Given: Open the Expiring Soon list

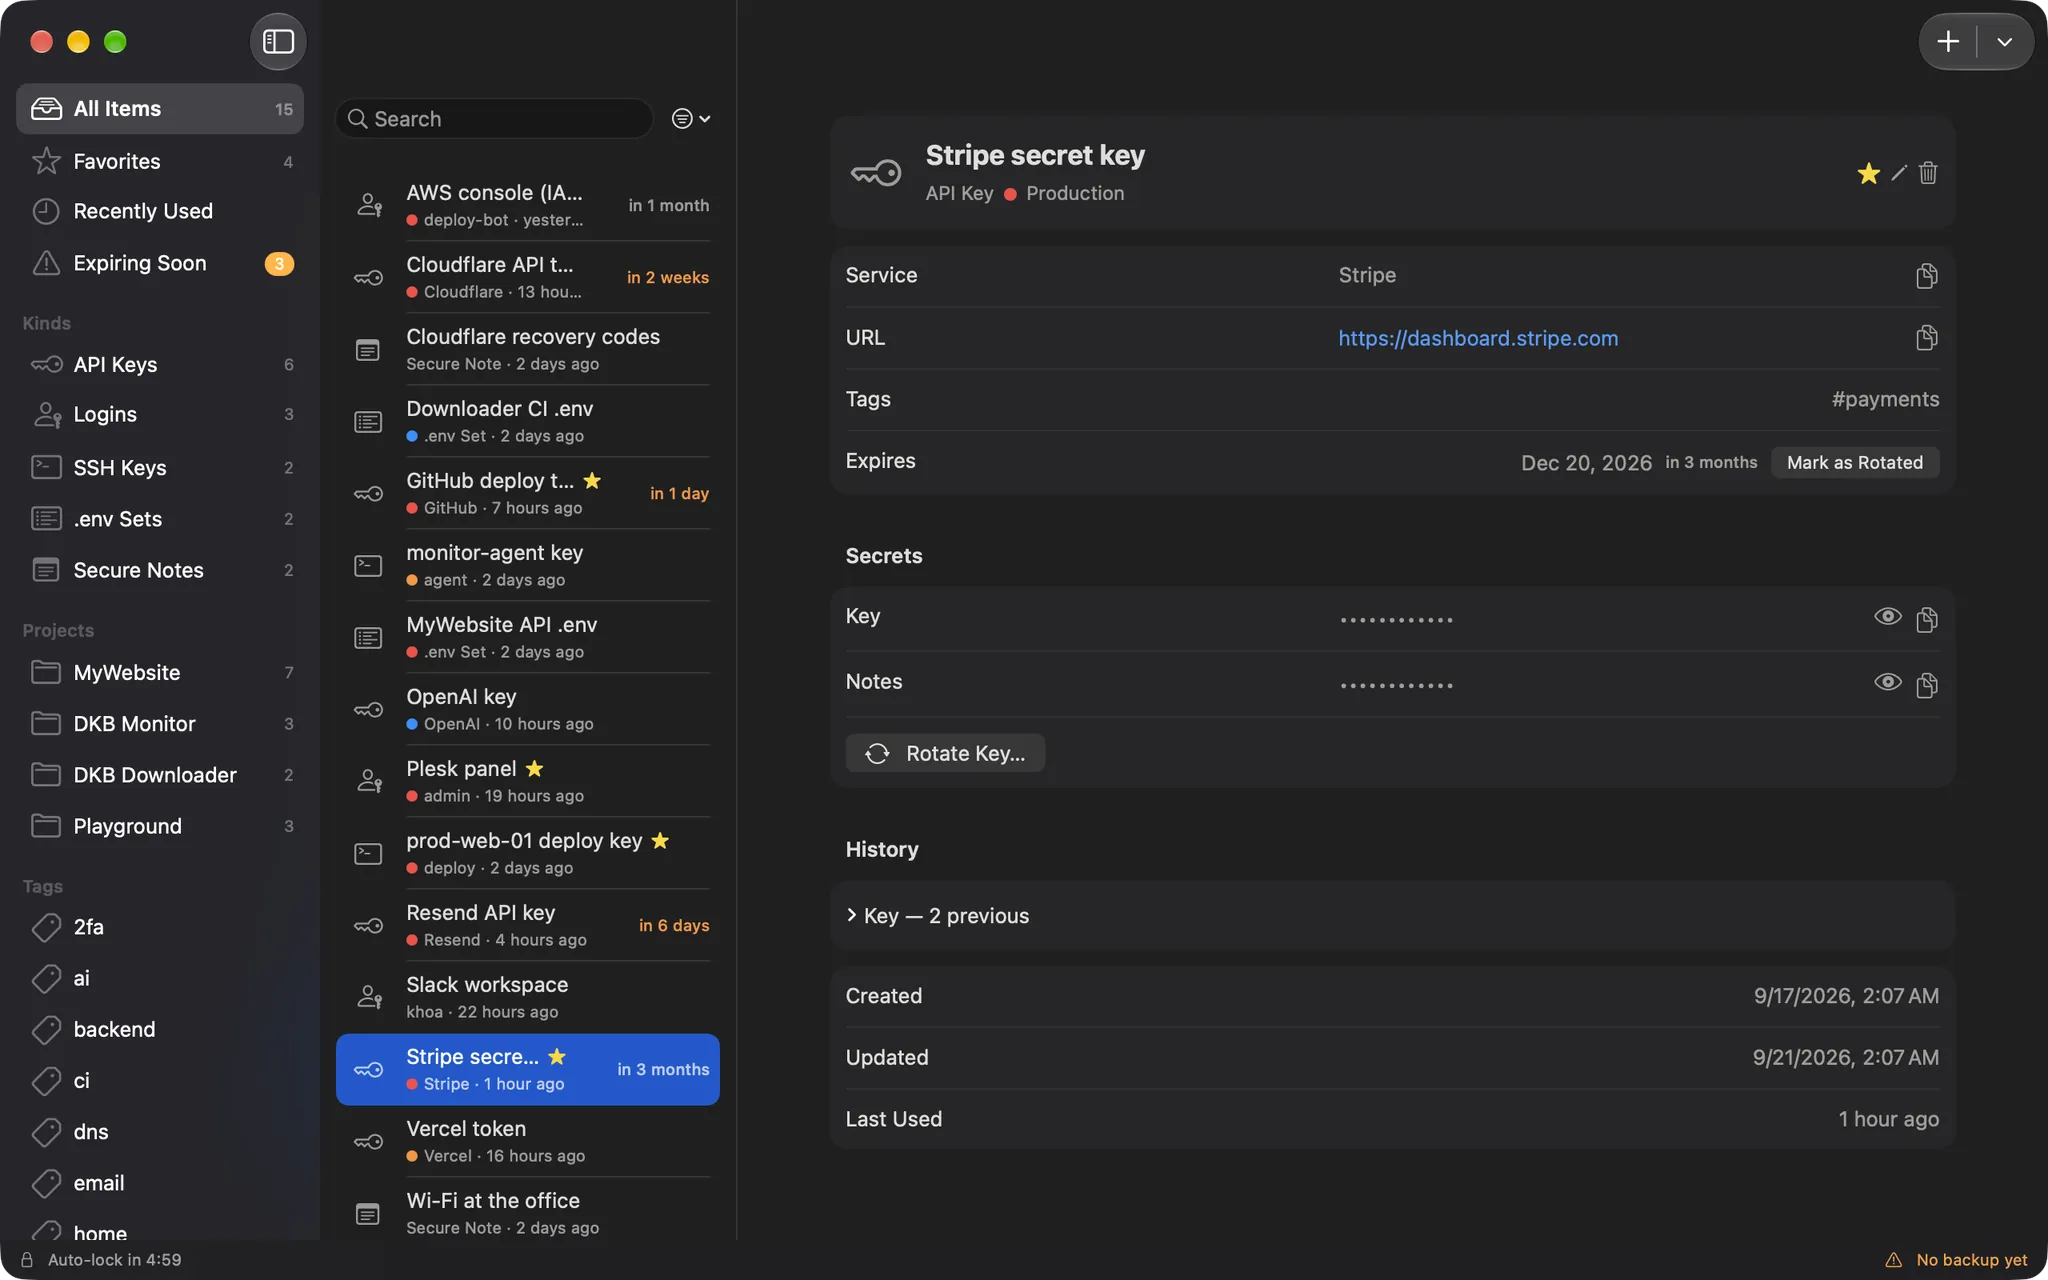Looking at the screenshot, I should pyautogui.click(x=160, y=263).
